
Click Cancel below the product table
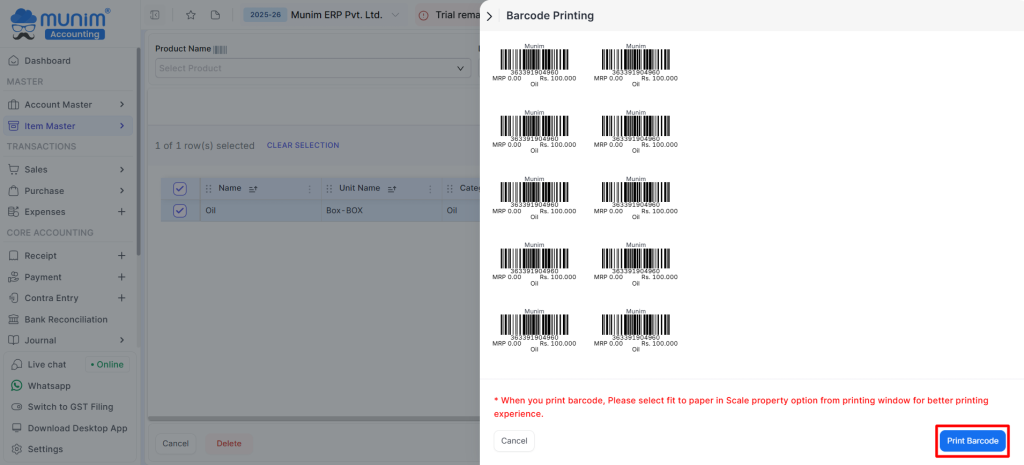[x=176, y=443]
